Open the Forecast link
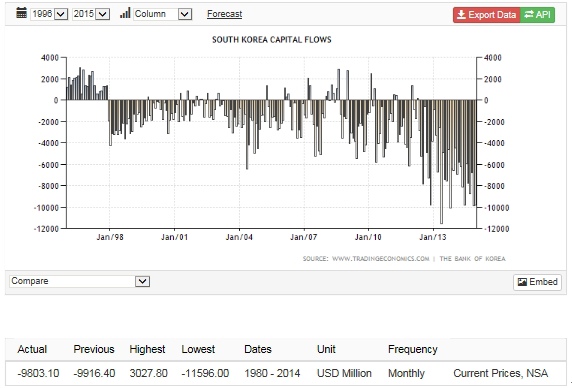This screenshot has height=388, width=572. pos(224,14)
